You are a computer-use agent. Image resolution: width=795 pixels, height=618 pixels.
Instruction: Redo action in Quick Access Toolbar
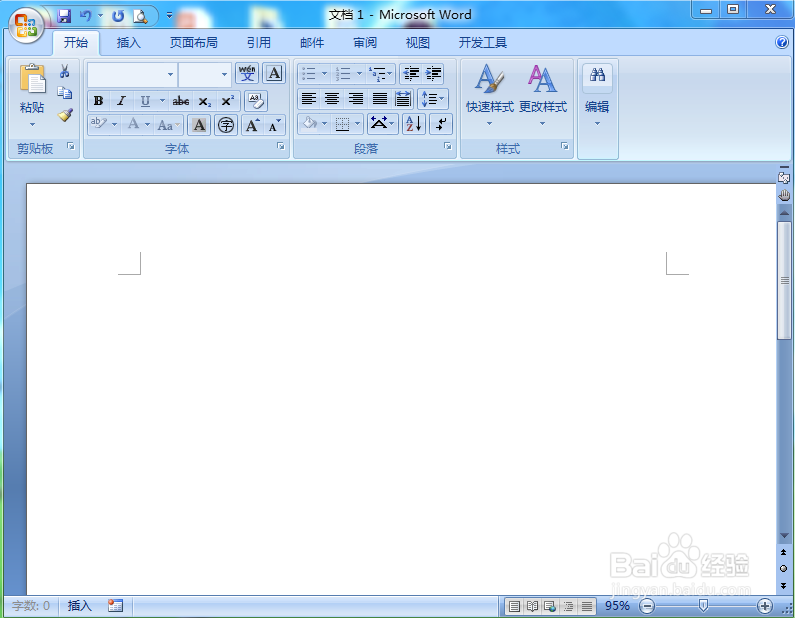[118, 16]
